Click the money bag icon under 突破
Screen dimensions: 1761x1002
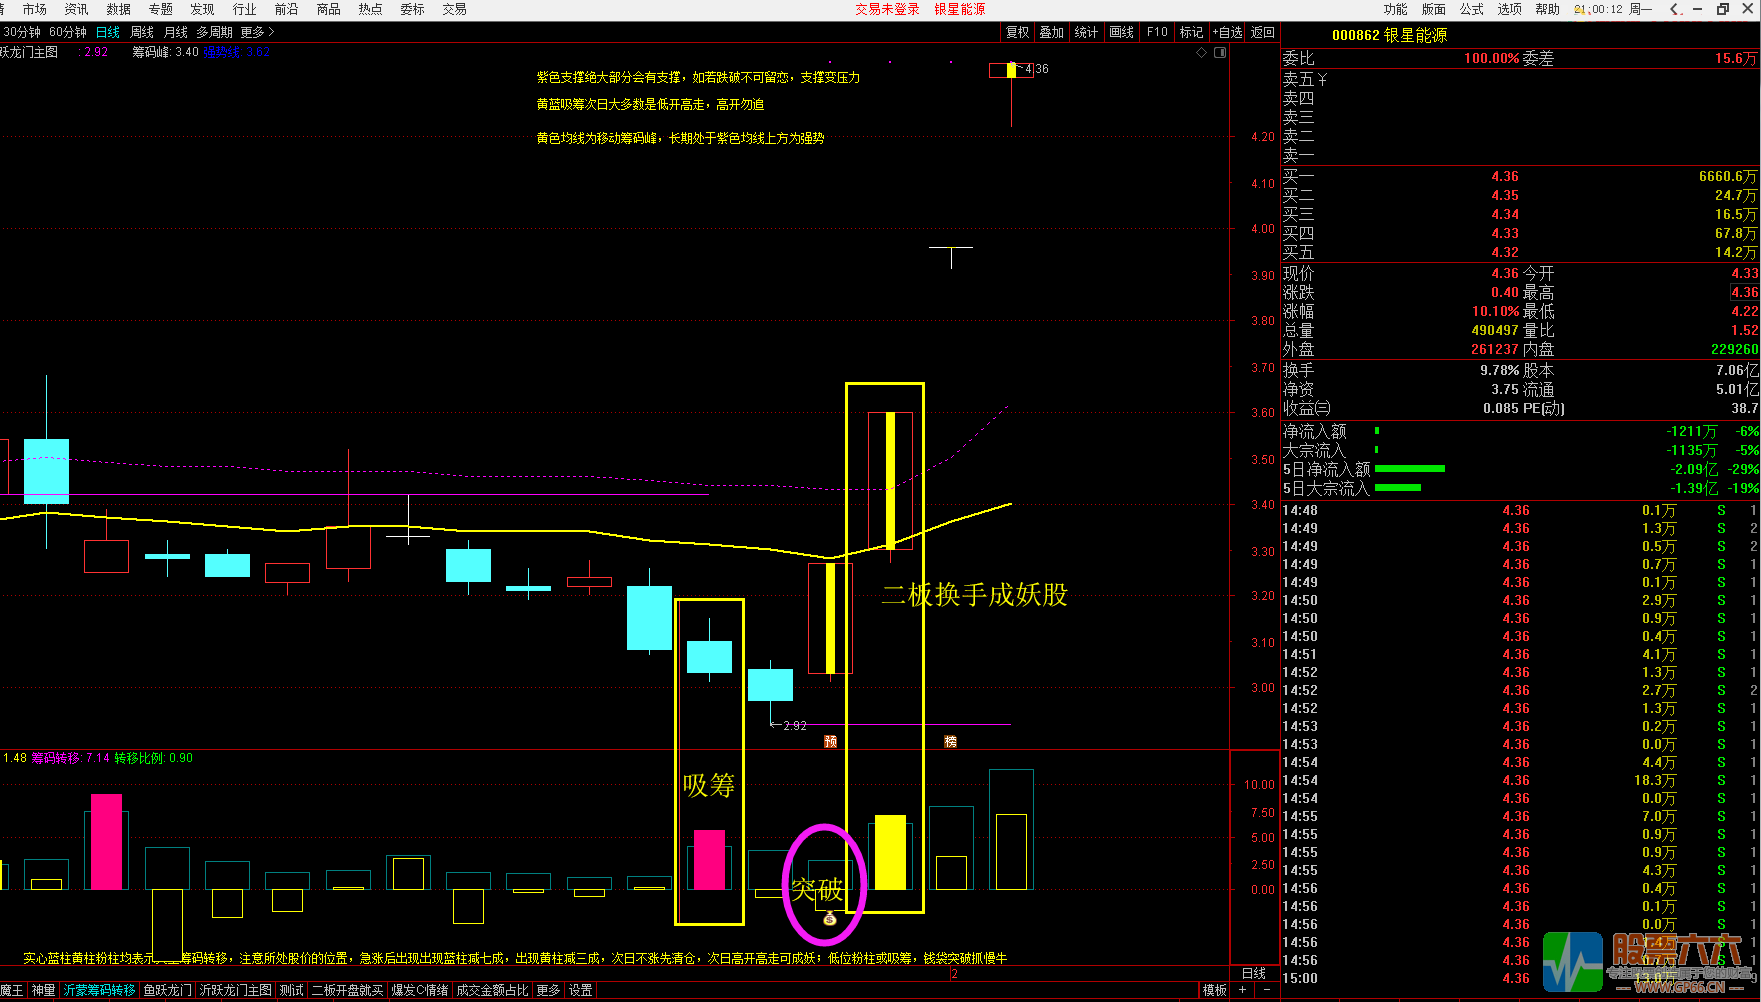829,918
